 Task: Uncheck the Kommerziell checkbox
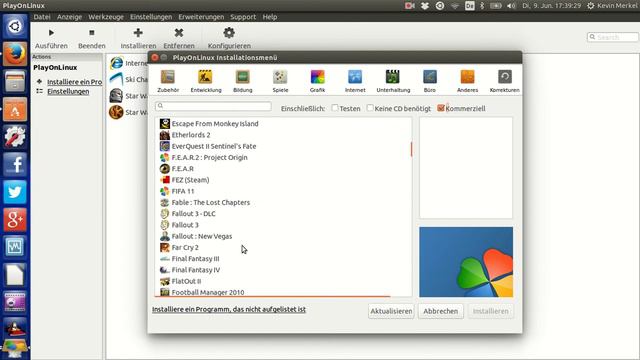pyautogui.click(x=441, y=108)
